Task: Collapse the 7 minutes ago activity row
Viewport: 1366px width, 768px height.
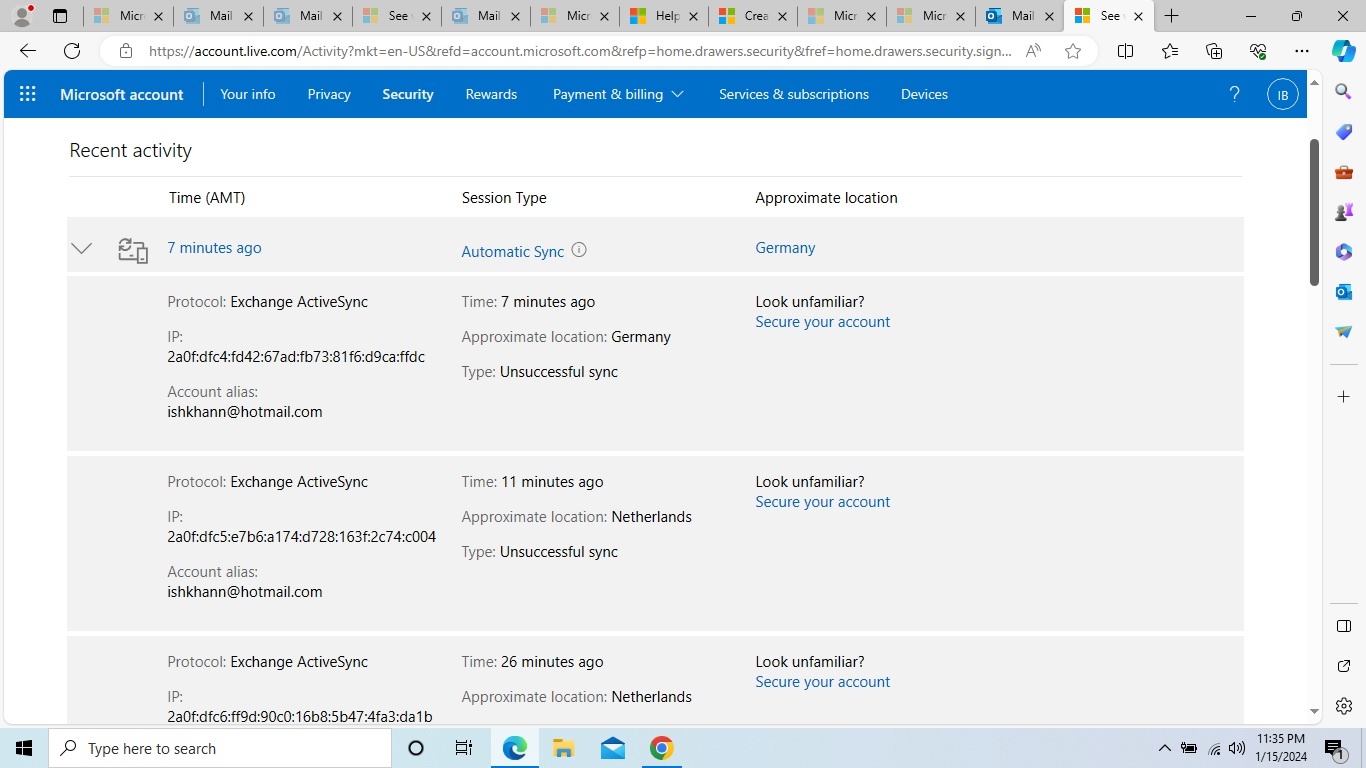Action: 82,248
